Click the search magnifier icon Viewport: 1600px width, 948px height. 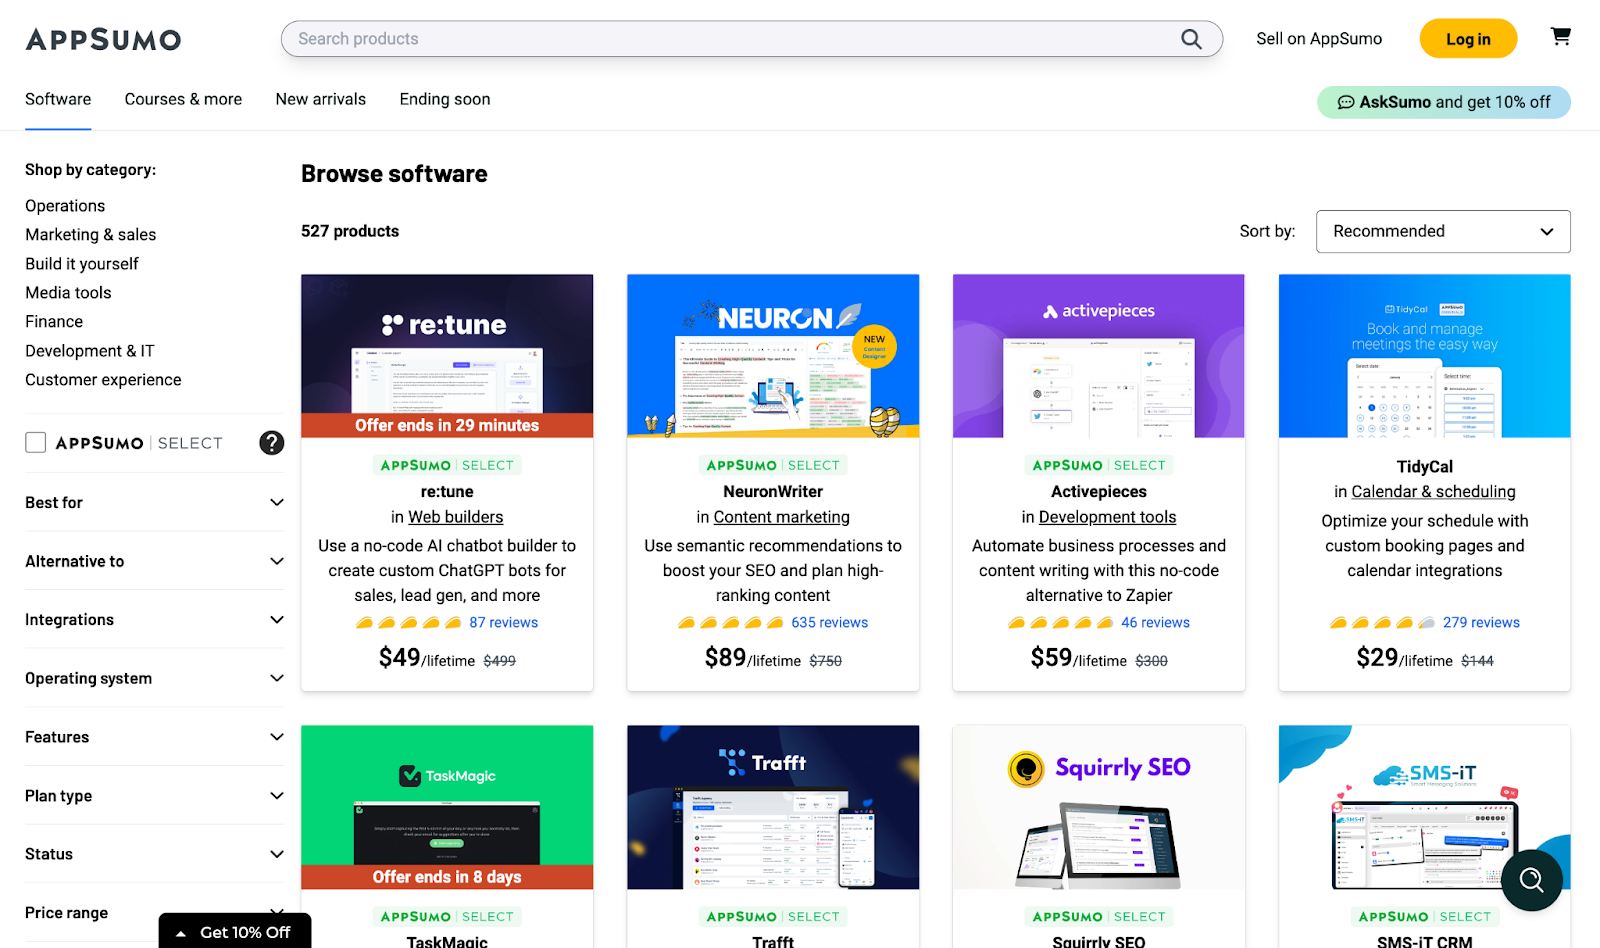click(1191, 39)
